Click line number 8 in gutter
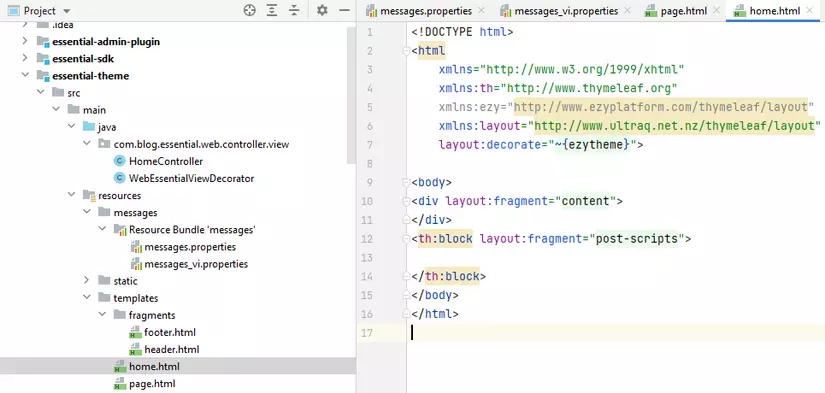The height and width of the screenshot is (393, 825). [369, 164]
